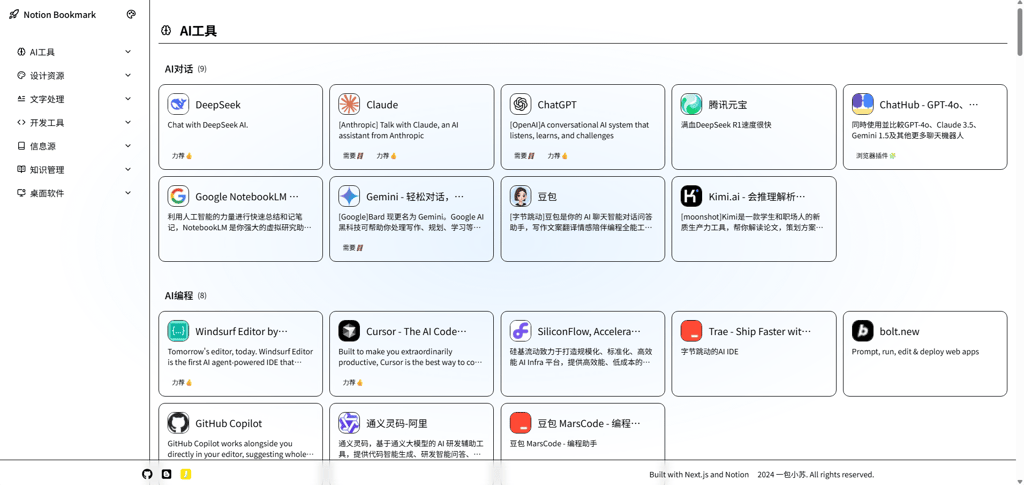Click the GitHub Copilot octocat logo
Image resolution: width=1024 pixels, height=485 pixels.
178,423
